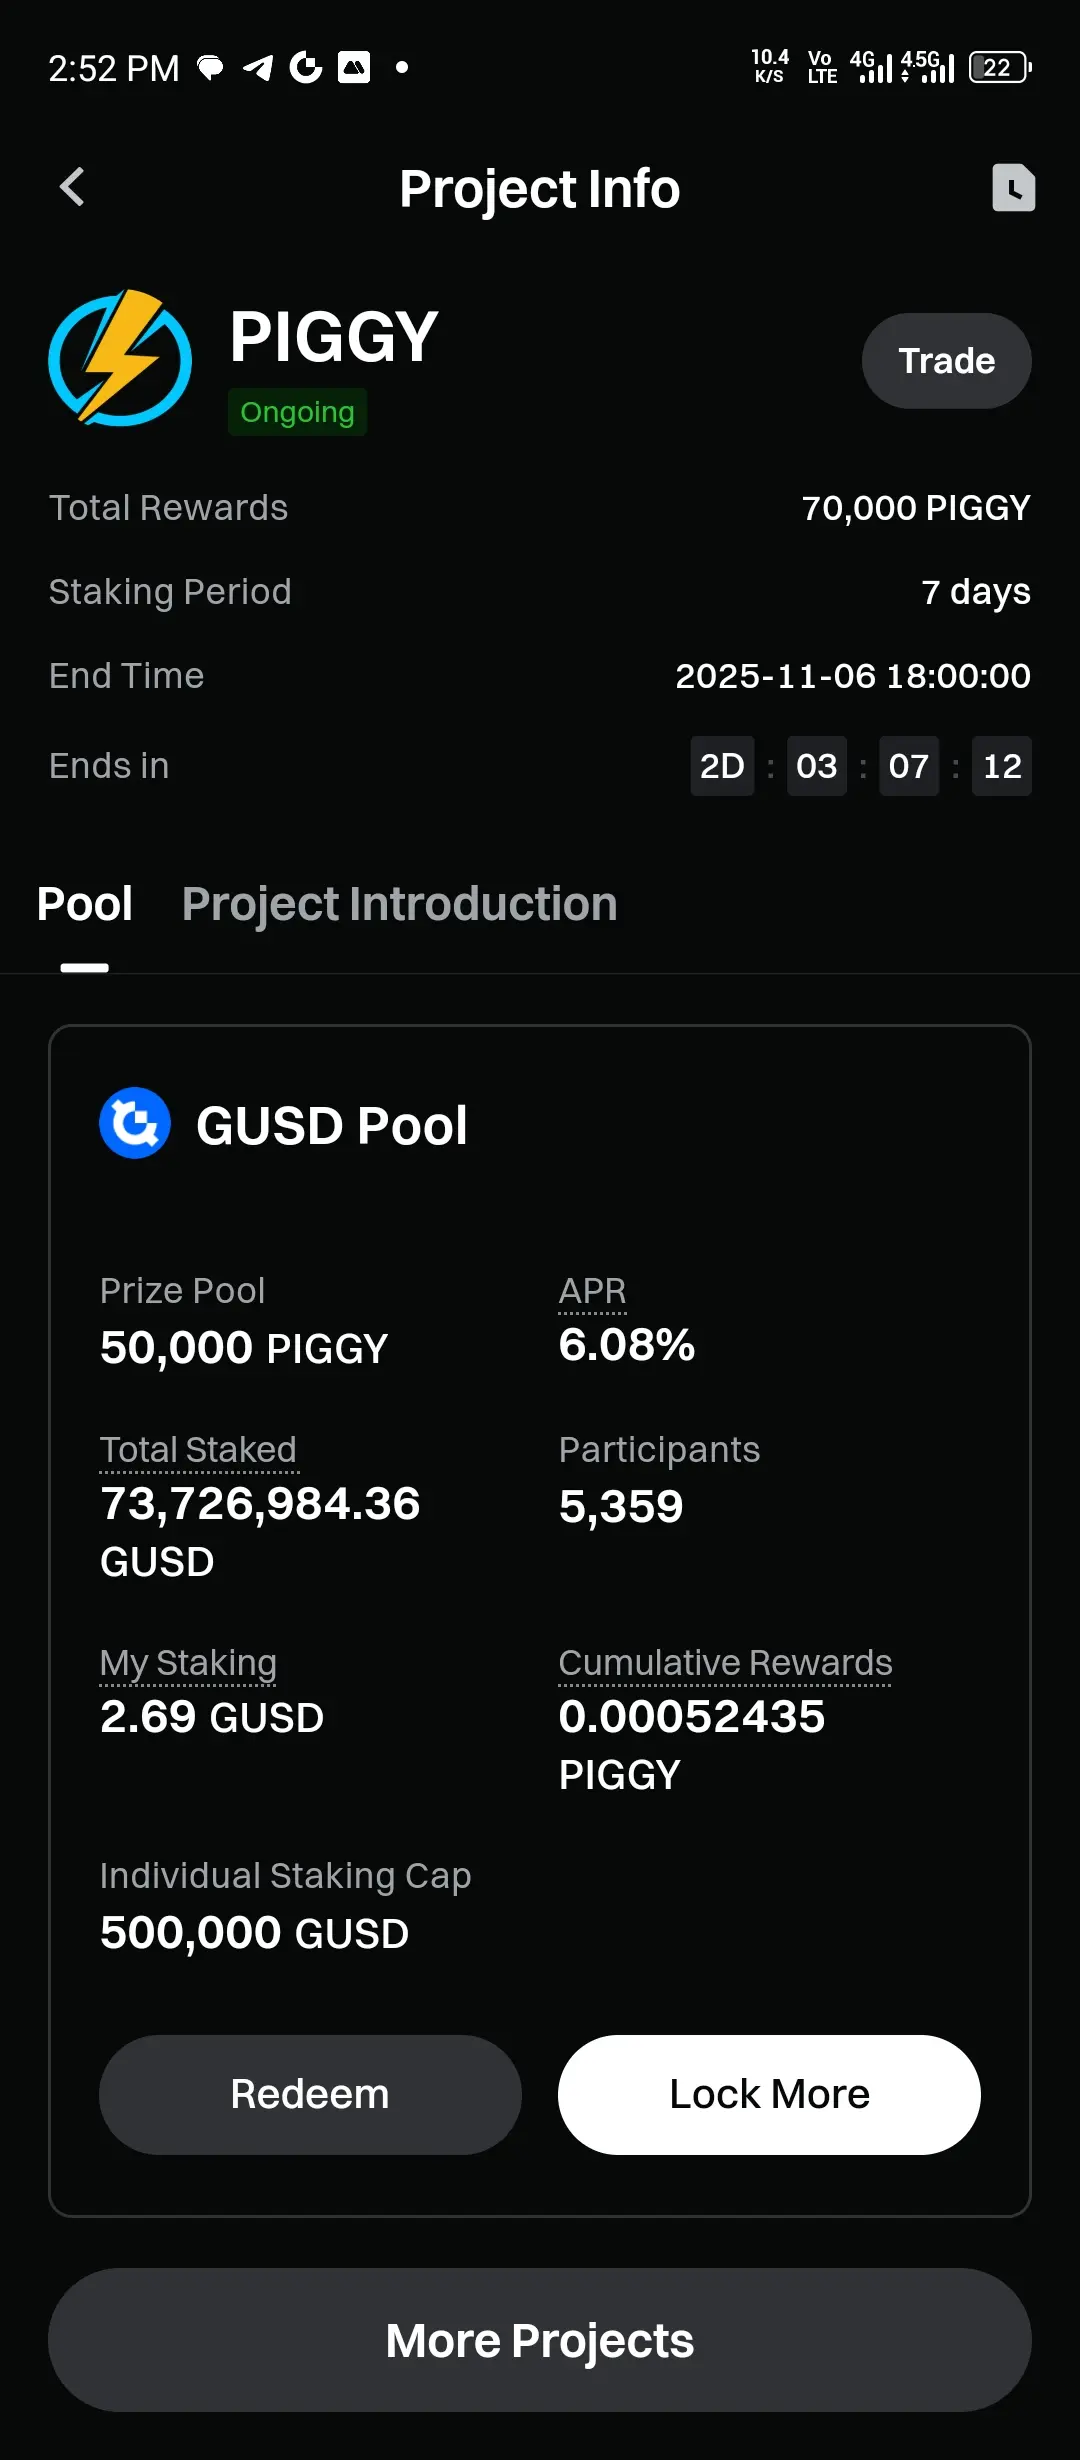Go back using the back arrow
The image size is (1080, 2460).
click(72, 187)
